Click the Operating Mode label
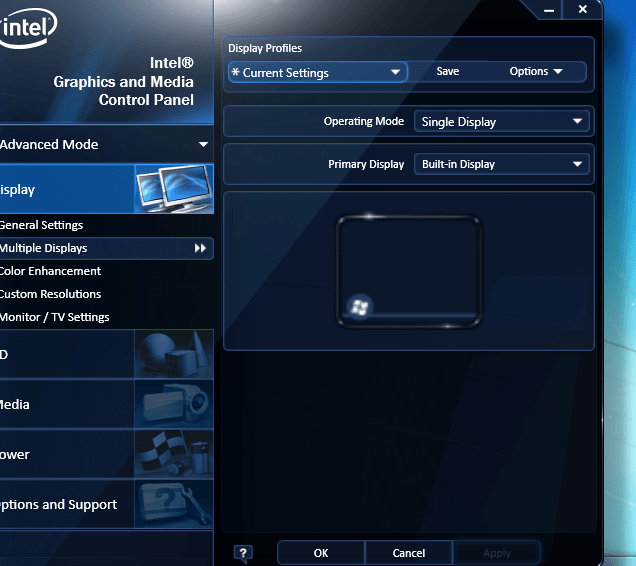636x566 pixels. pos(364,121)
